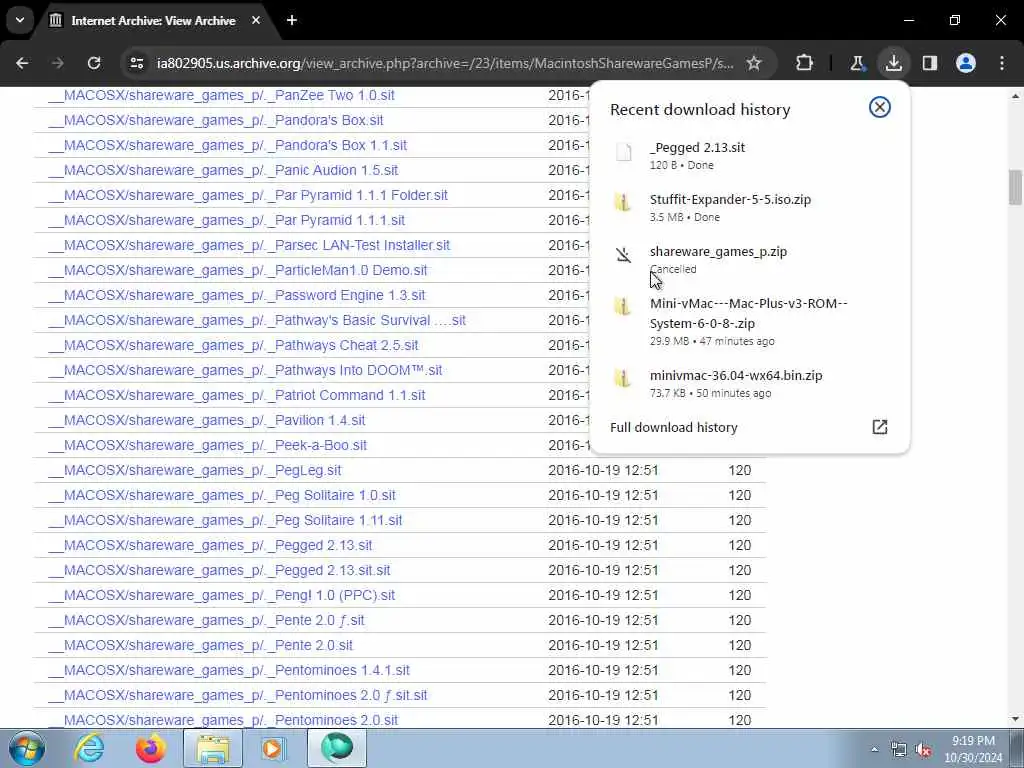The height and width of the screenshot is (768, 1024).
Task: Open the _Pente 2.0.sit link
Action: pos(200,645)
